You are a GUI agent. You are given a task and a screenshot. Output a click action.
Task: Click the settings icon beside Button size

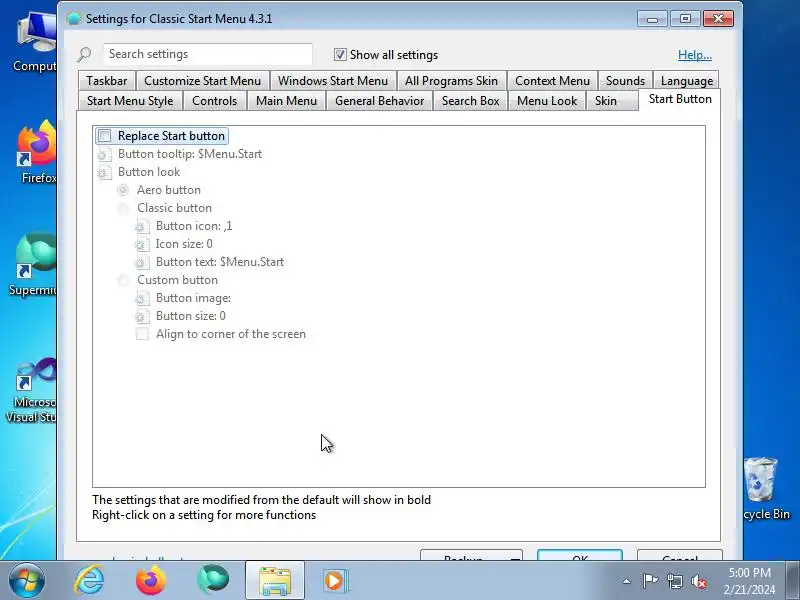coord(142,316)
